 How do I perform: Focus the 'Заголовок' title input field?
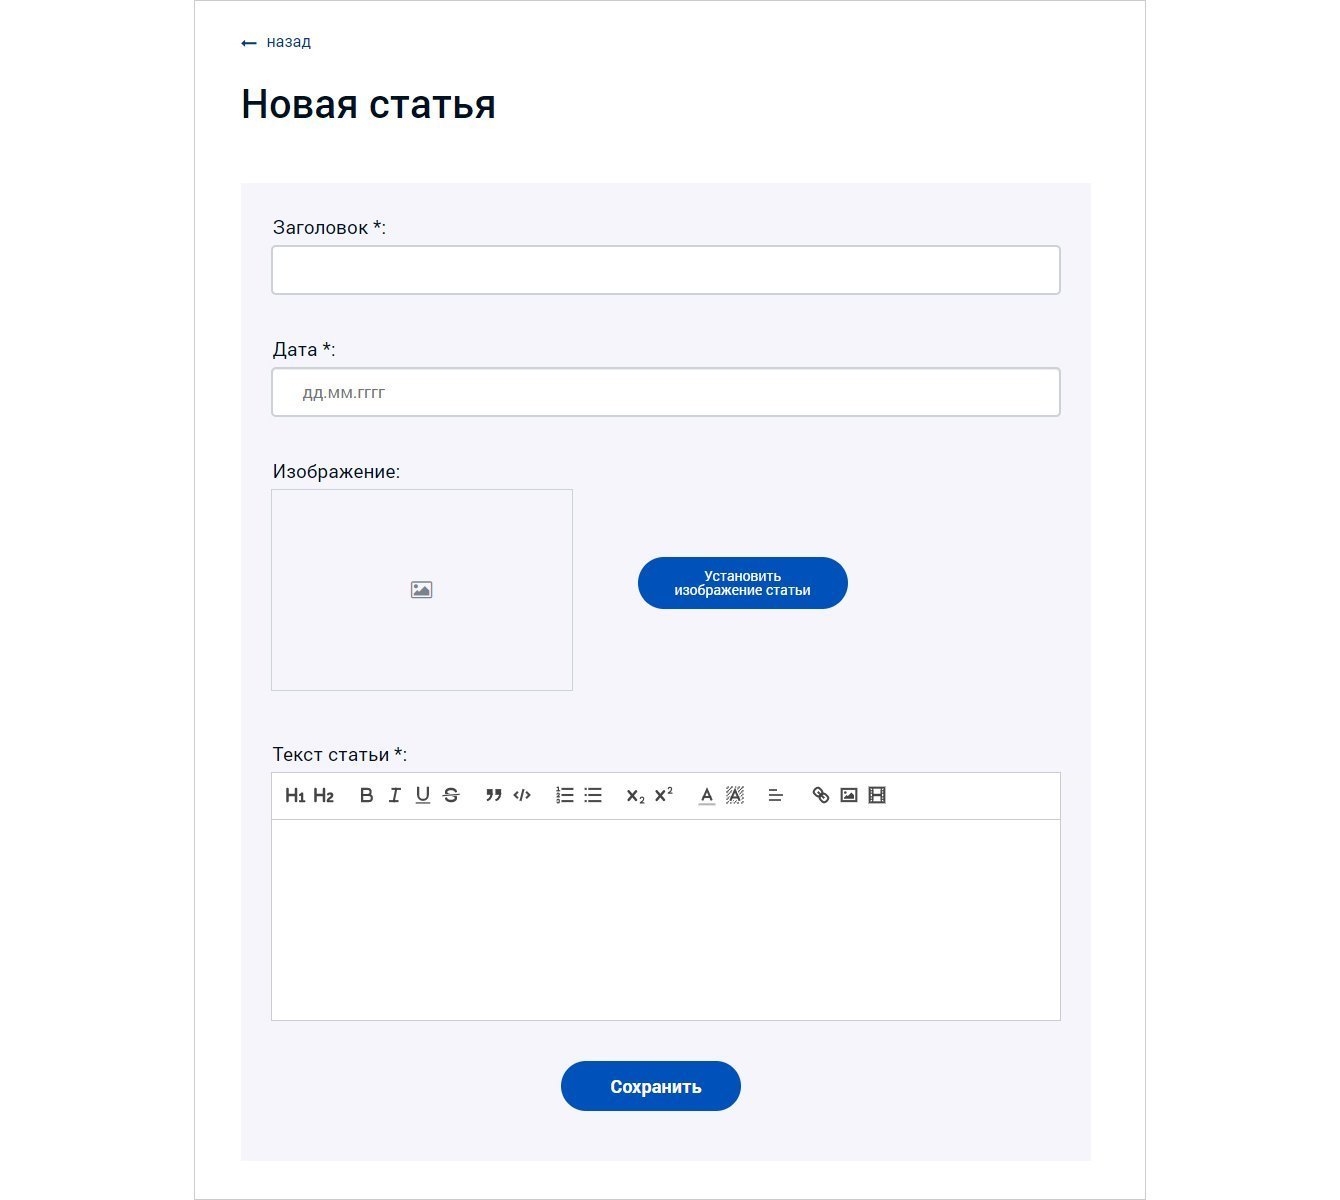tap(665, 270)
